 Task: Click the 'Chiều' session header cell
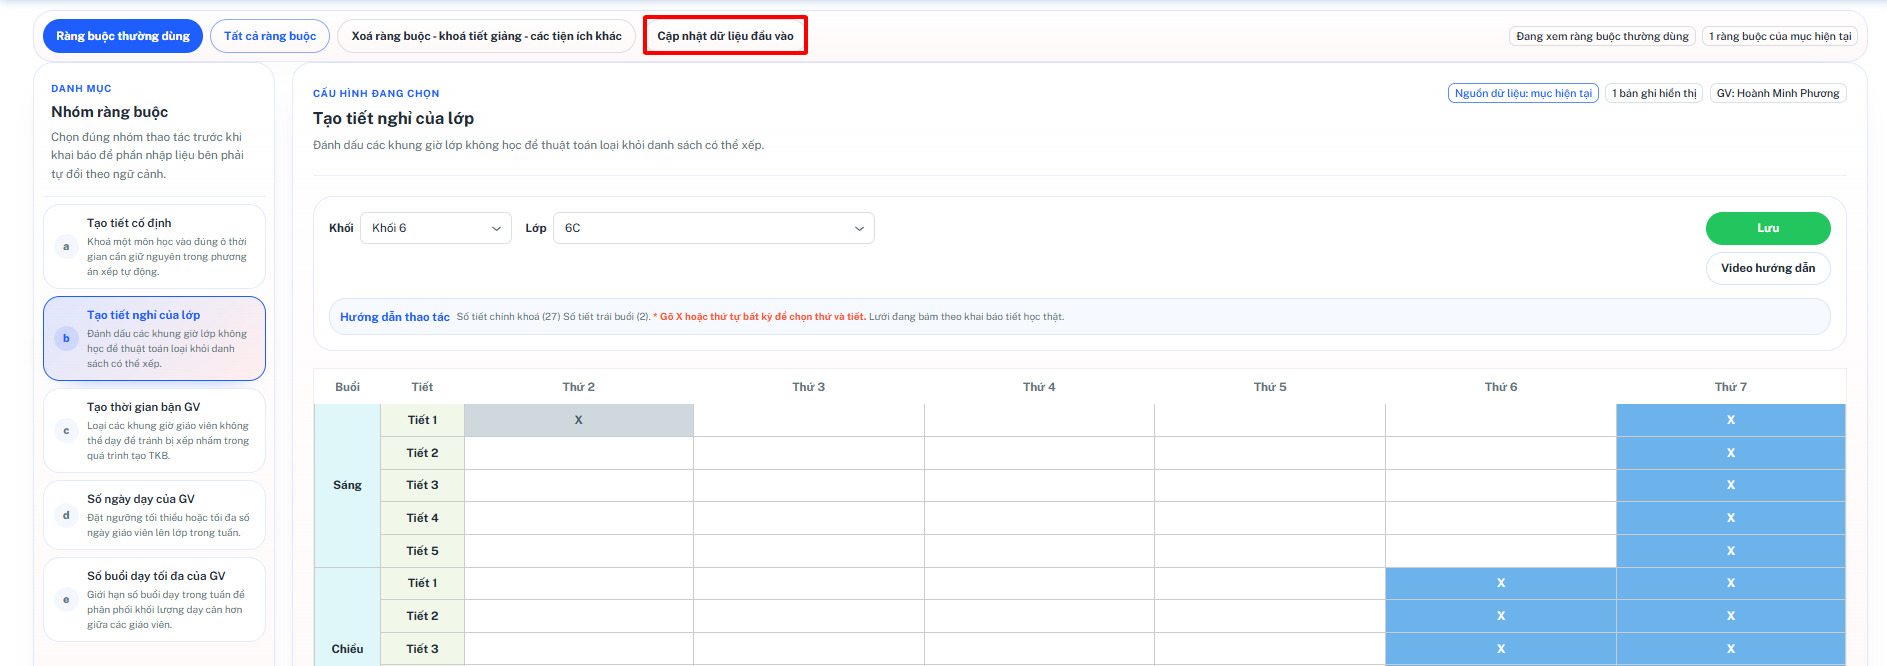(347, 616)
